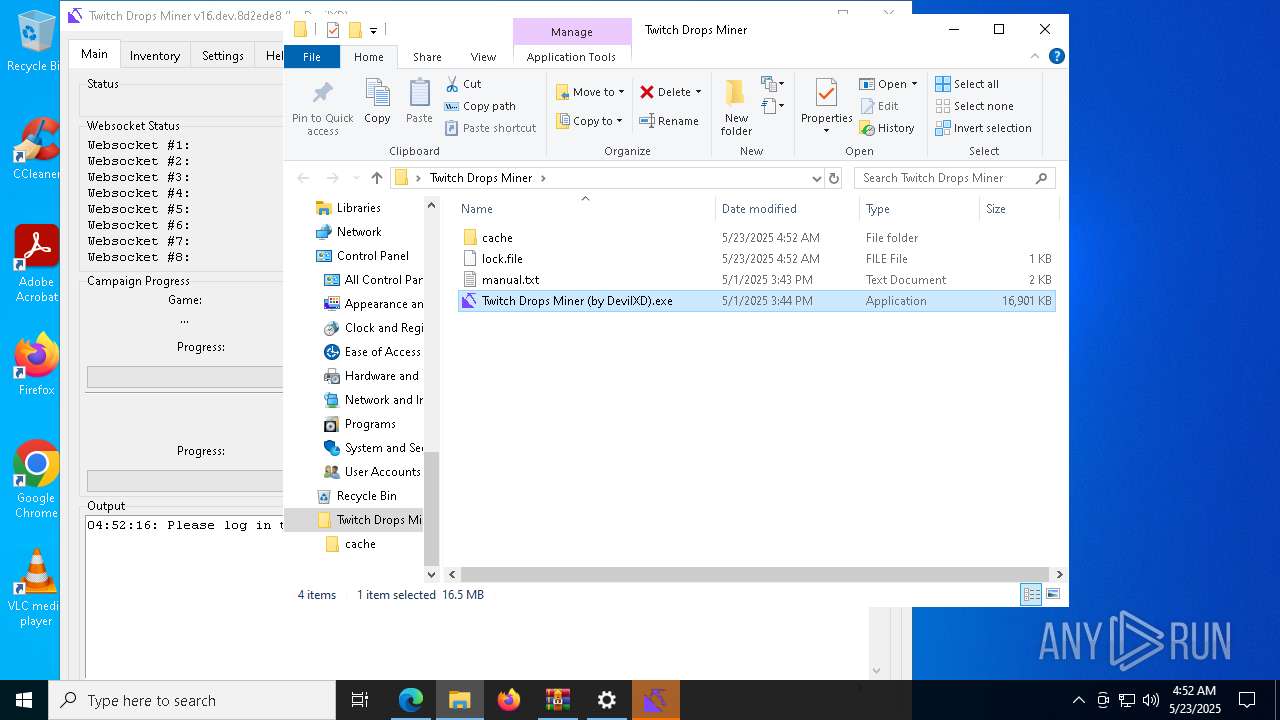Image resolution: width=1280 pixels, height=720 pixels.
Task: Click Invert selection
Action: (x=983, y=128)
